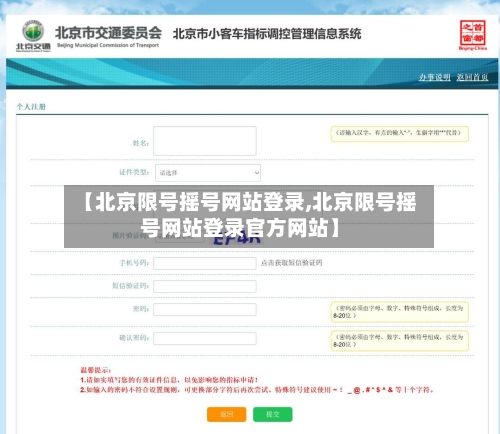Click the 北京交通 logo icon

point(33,36)
